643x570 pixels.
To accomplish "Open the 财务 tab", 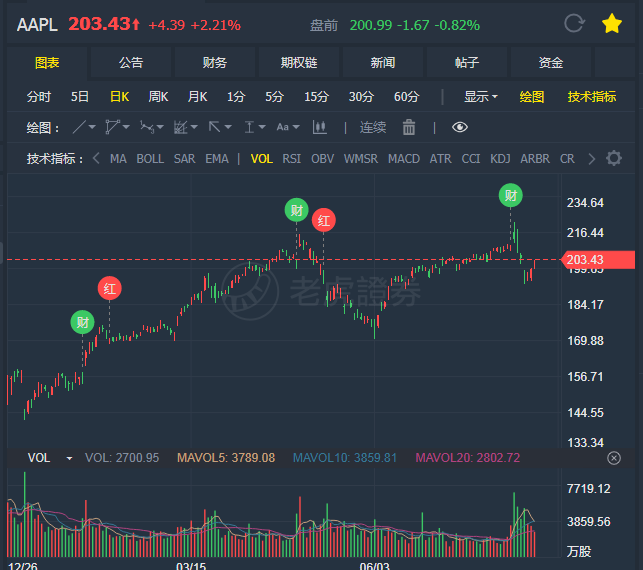I will [x=214, y=63].
